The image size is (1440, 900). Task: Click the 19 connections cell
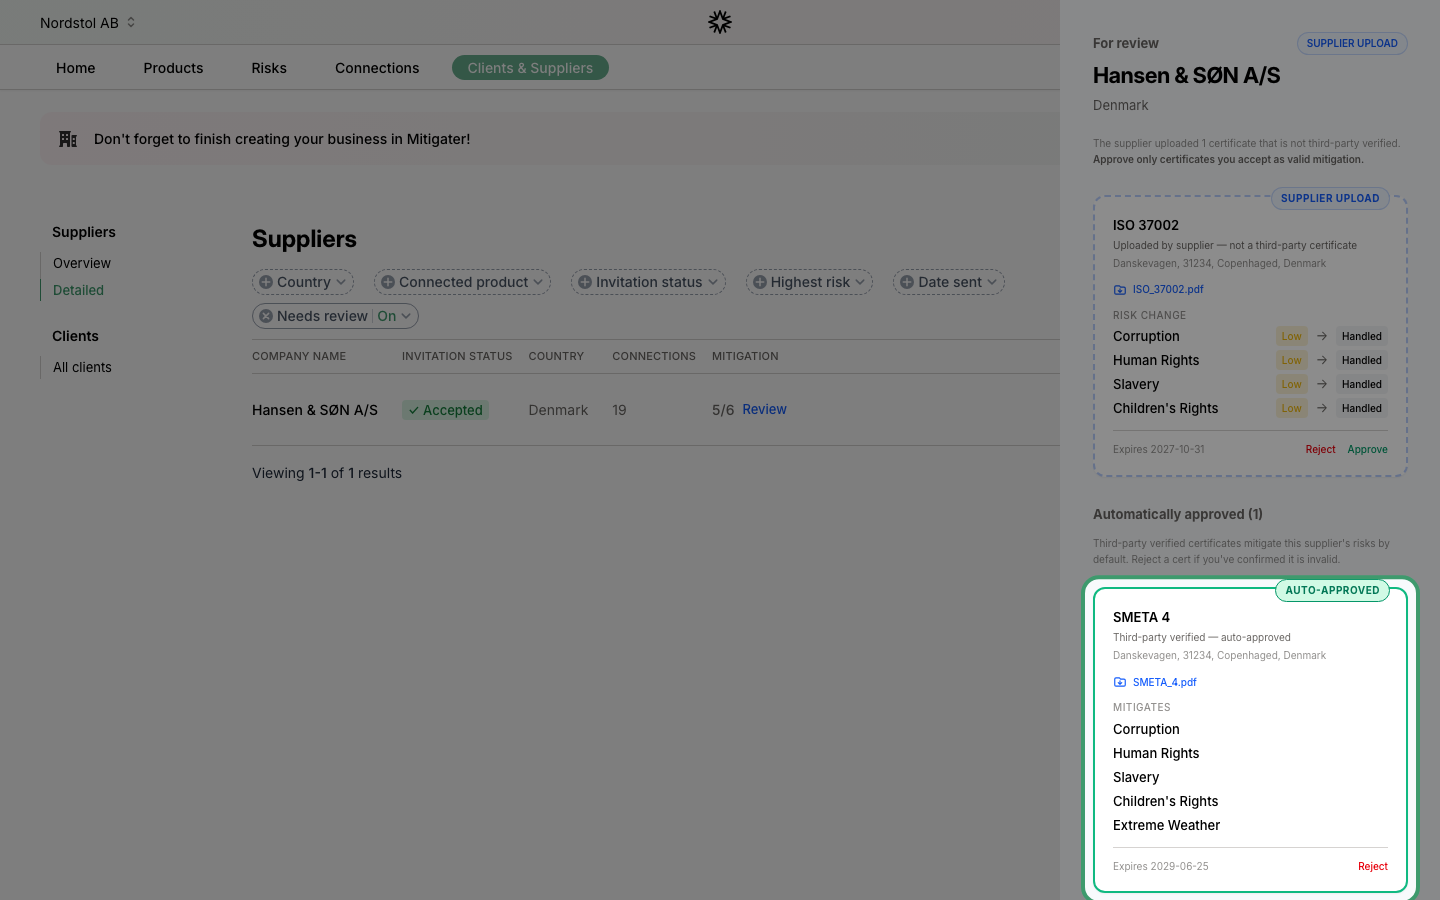click(619, 410)
